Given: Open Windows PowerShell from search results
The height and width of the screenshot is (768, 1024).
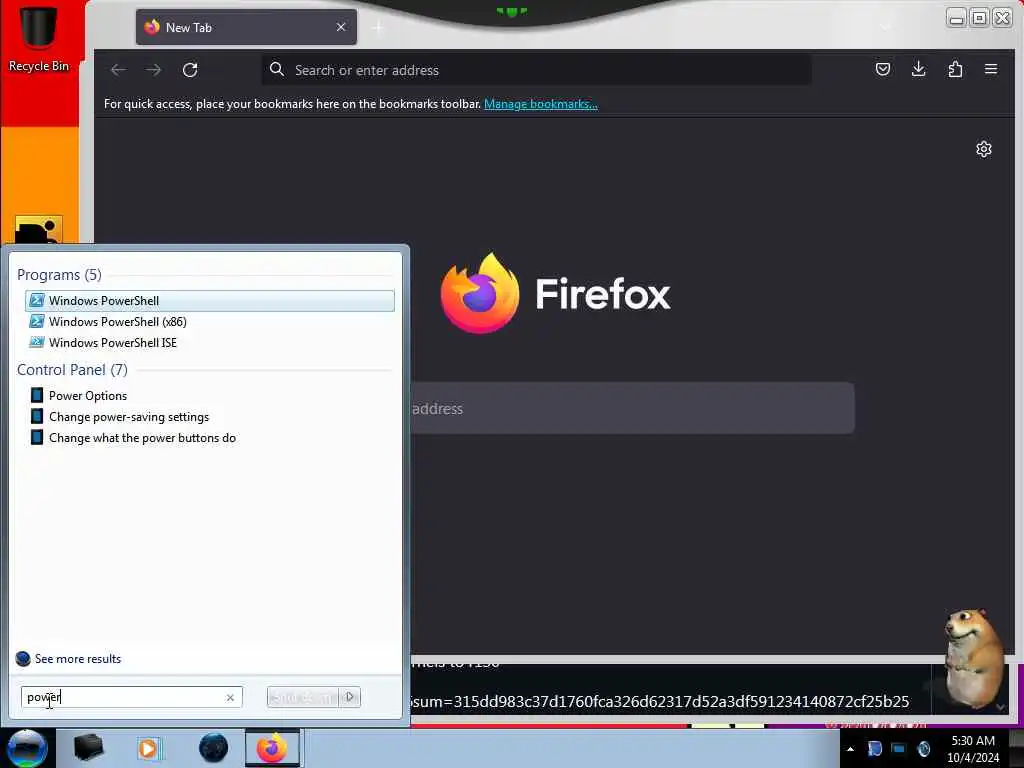Looking at the screenshot, I should pos(210,300).
